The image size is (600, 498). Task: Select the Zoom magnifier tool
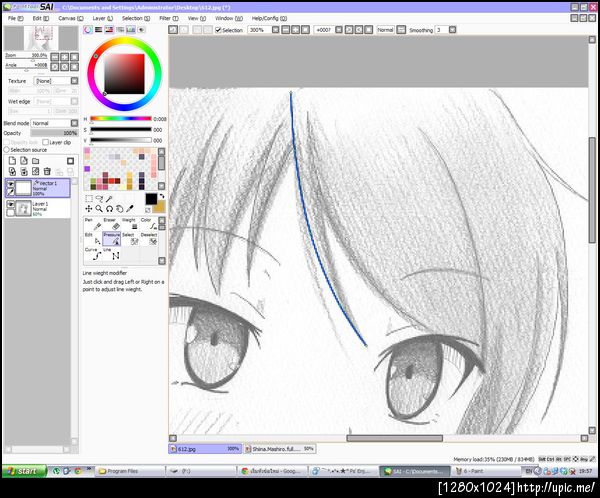click(x=99, y=209)
